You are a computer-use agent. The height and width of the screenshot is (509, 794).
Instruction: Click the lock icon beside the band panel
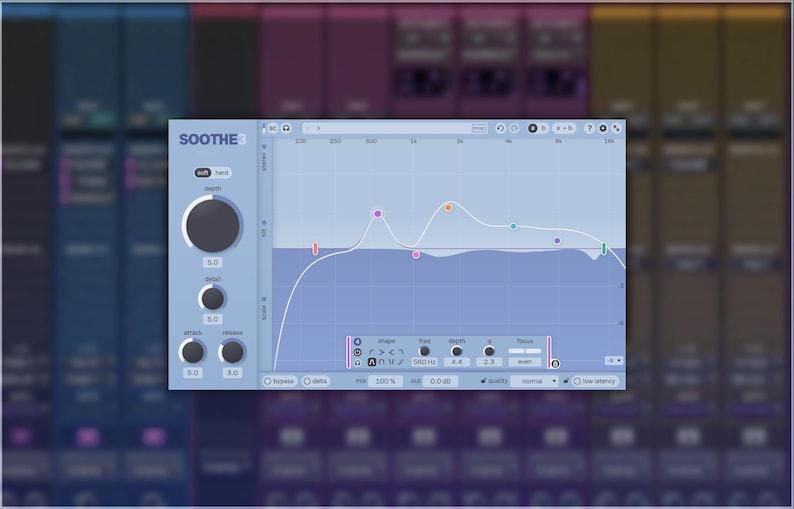(555, 364)
